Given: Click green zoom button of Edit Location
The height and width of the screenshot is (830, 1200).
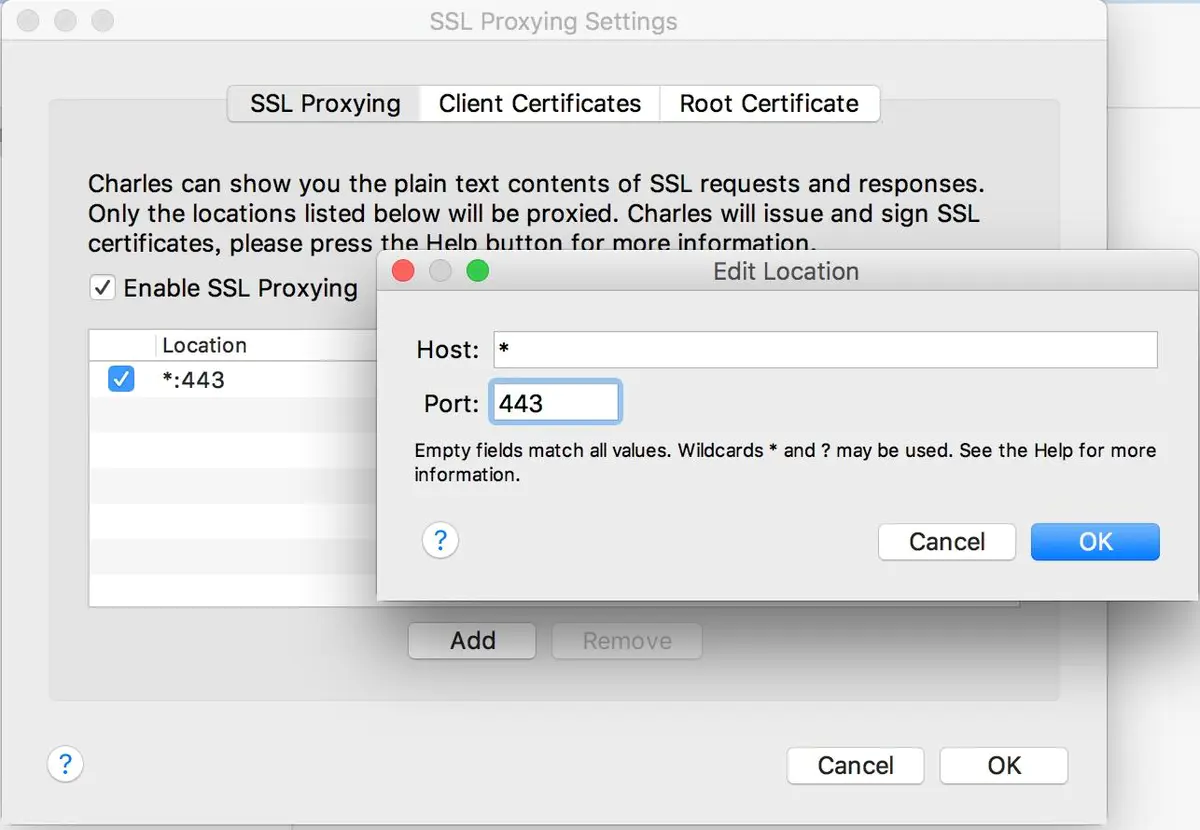Looking at the screenshot, I should [x=478, y=271].
